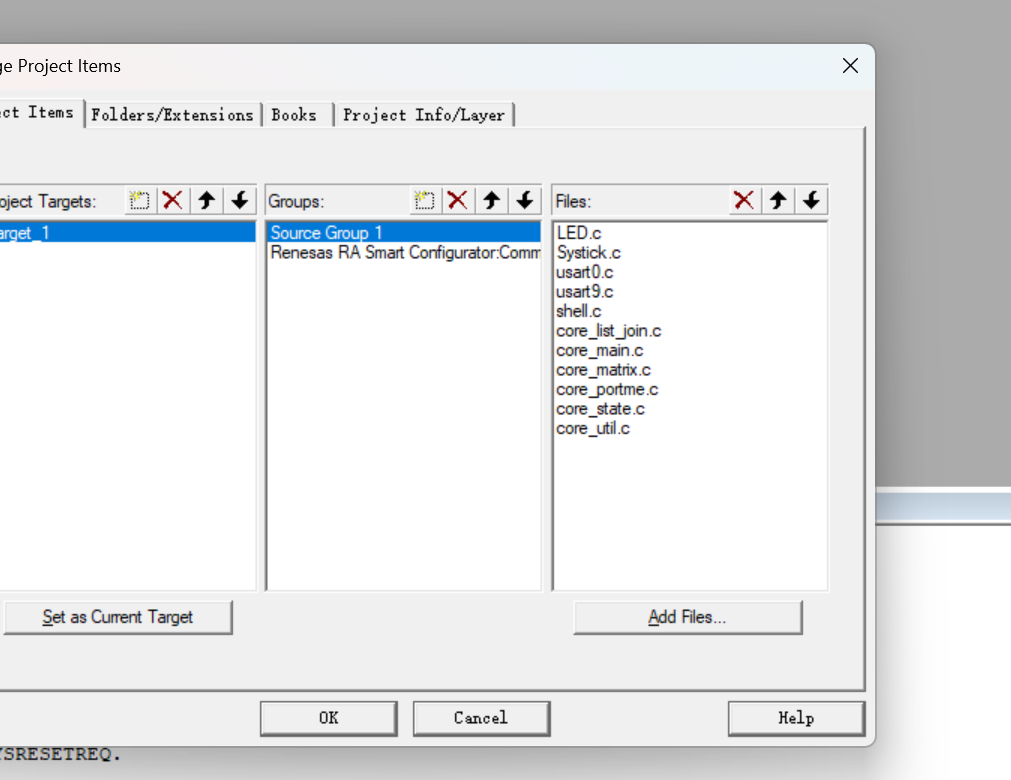
Task: Click the Set as Current Target button
Action: 117,618
